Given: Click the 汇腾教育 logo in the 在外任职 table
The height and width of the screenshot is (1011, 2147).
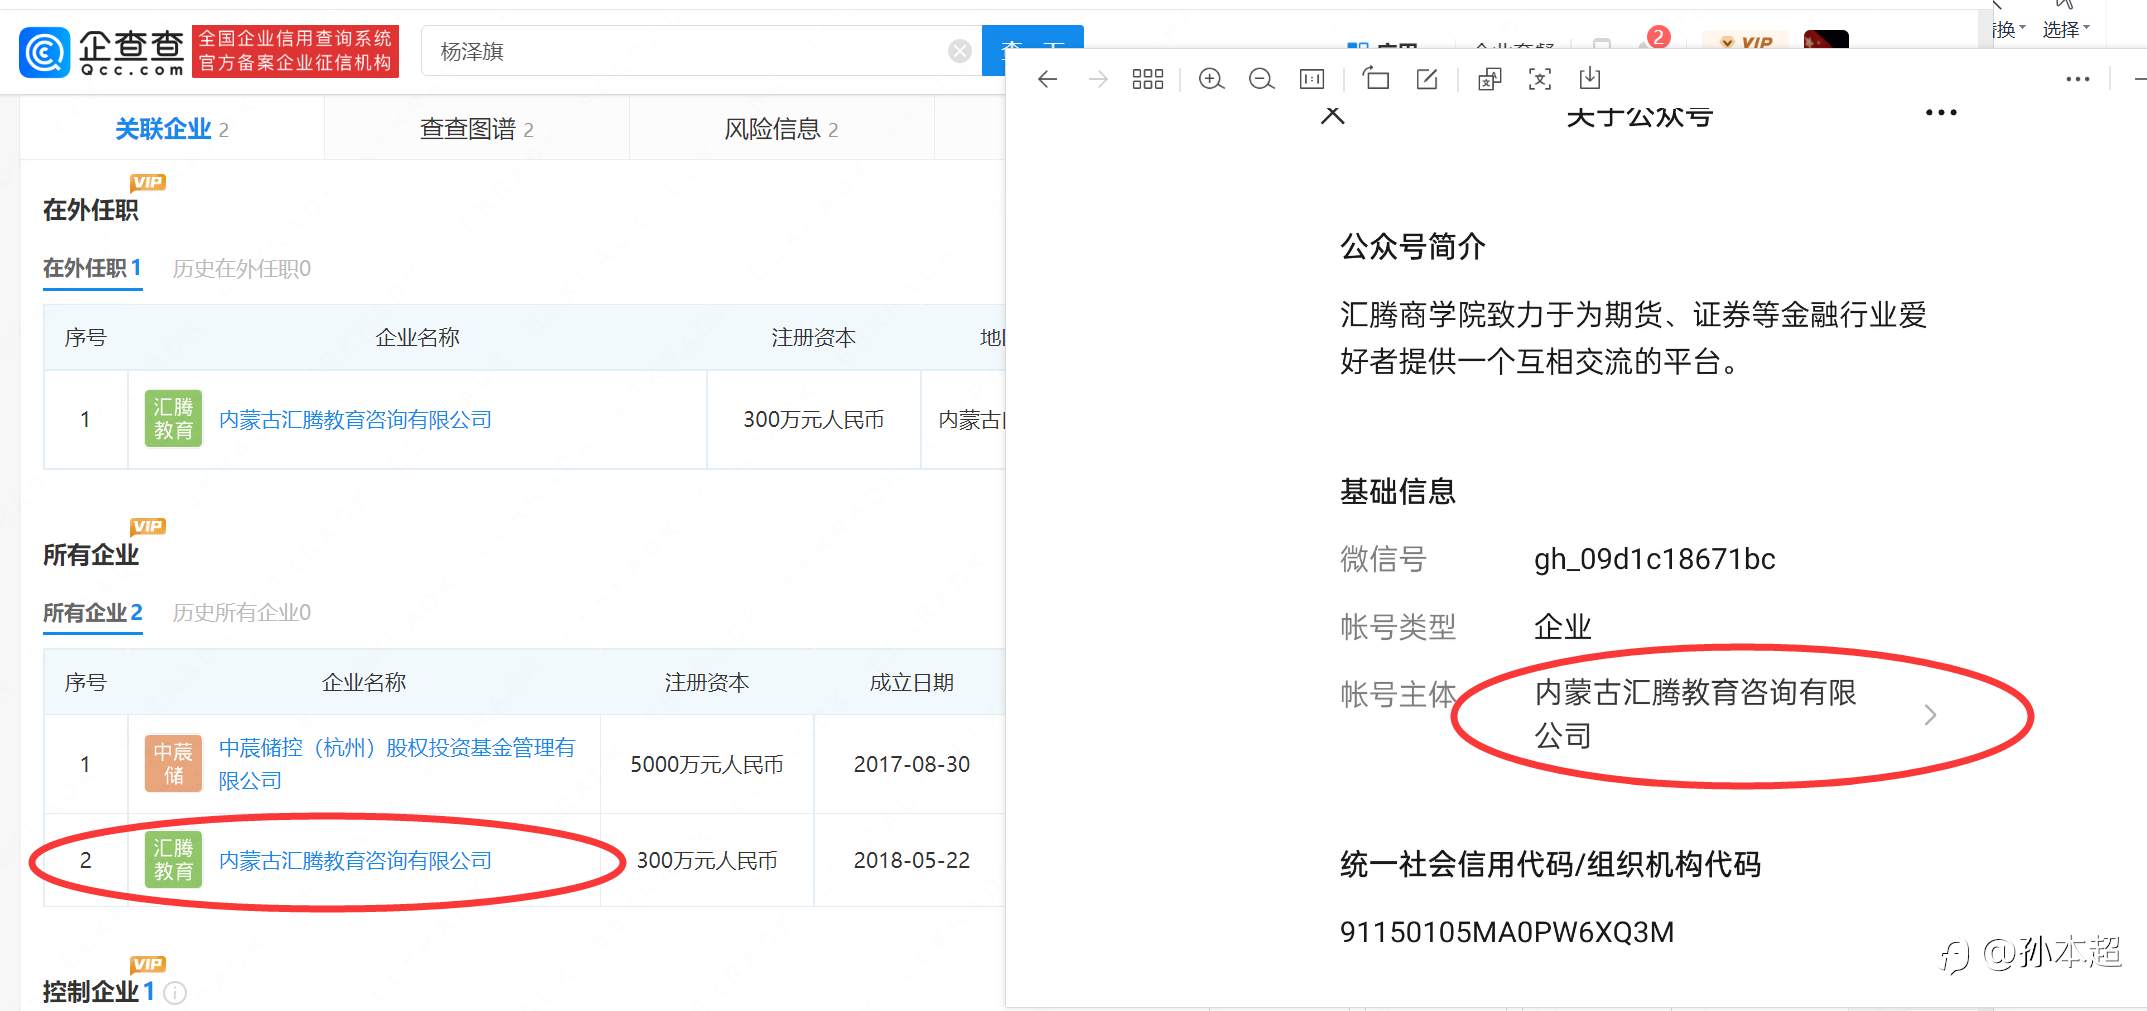Looking at the screenshot, I should (173, 418).
